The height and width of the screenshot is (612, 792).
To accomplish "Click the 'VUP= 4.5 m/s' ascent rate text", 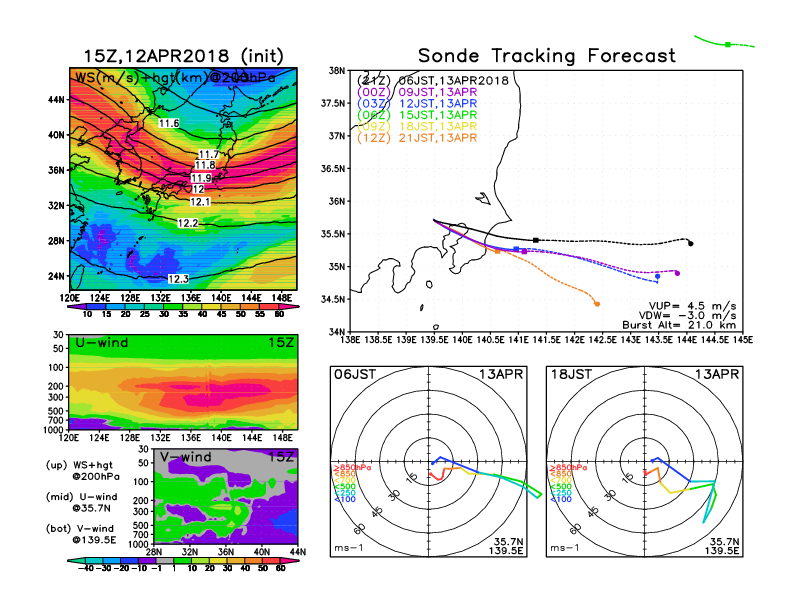I will pos(692,306).
